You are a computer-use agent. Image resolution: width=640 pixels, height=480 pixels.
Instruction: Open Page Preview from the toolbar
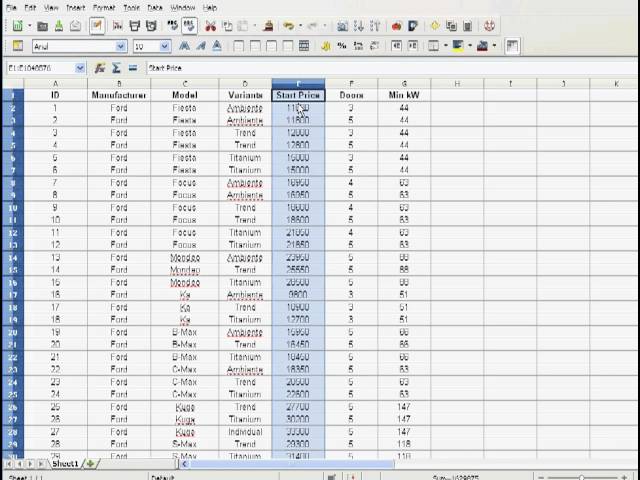[151, 26]
